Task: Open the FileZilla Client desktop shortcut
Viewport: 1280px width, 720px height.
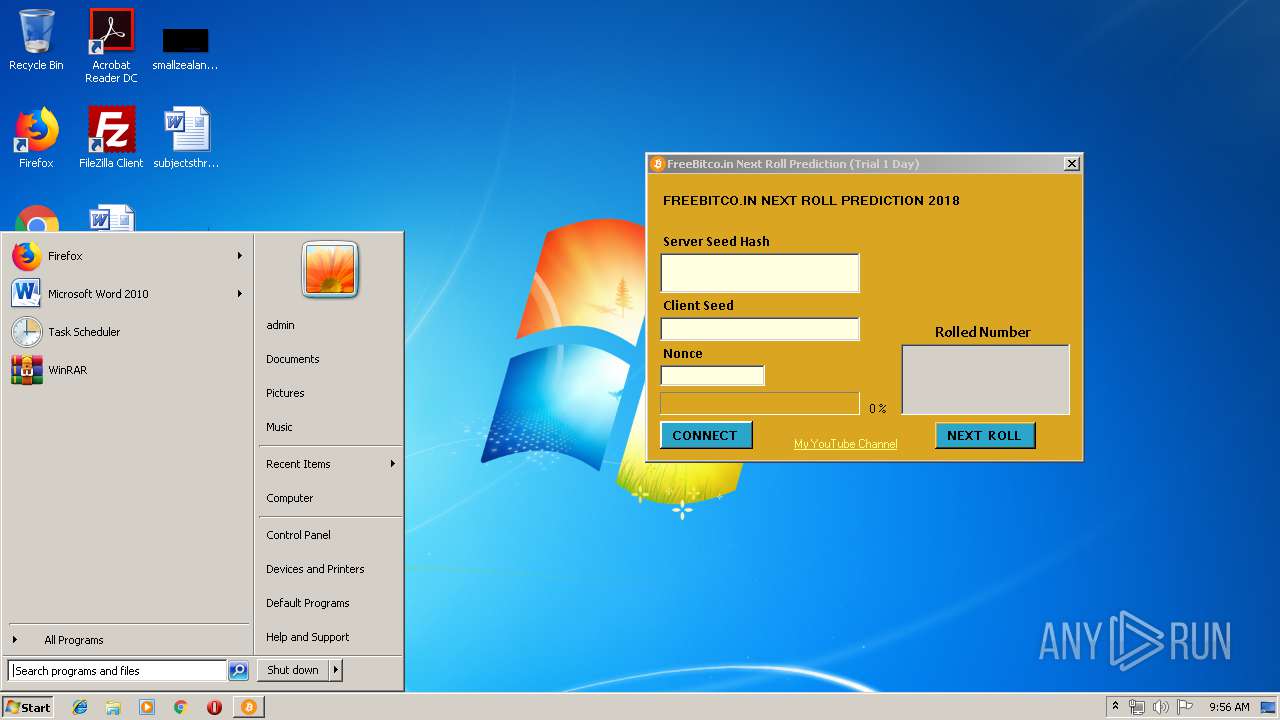Action: (111, 138)
